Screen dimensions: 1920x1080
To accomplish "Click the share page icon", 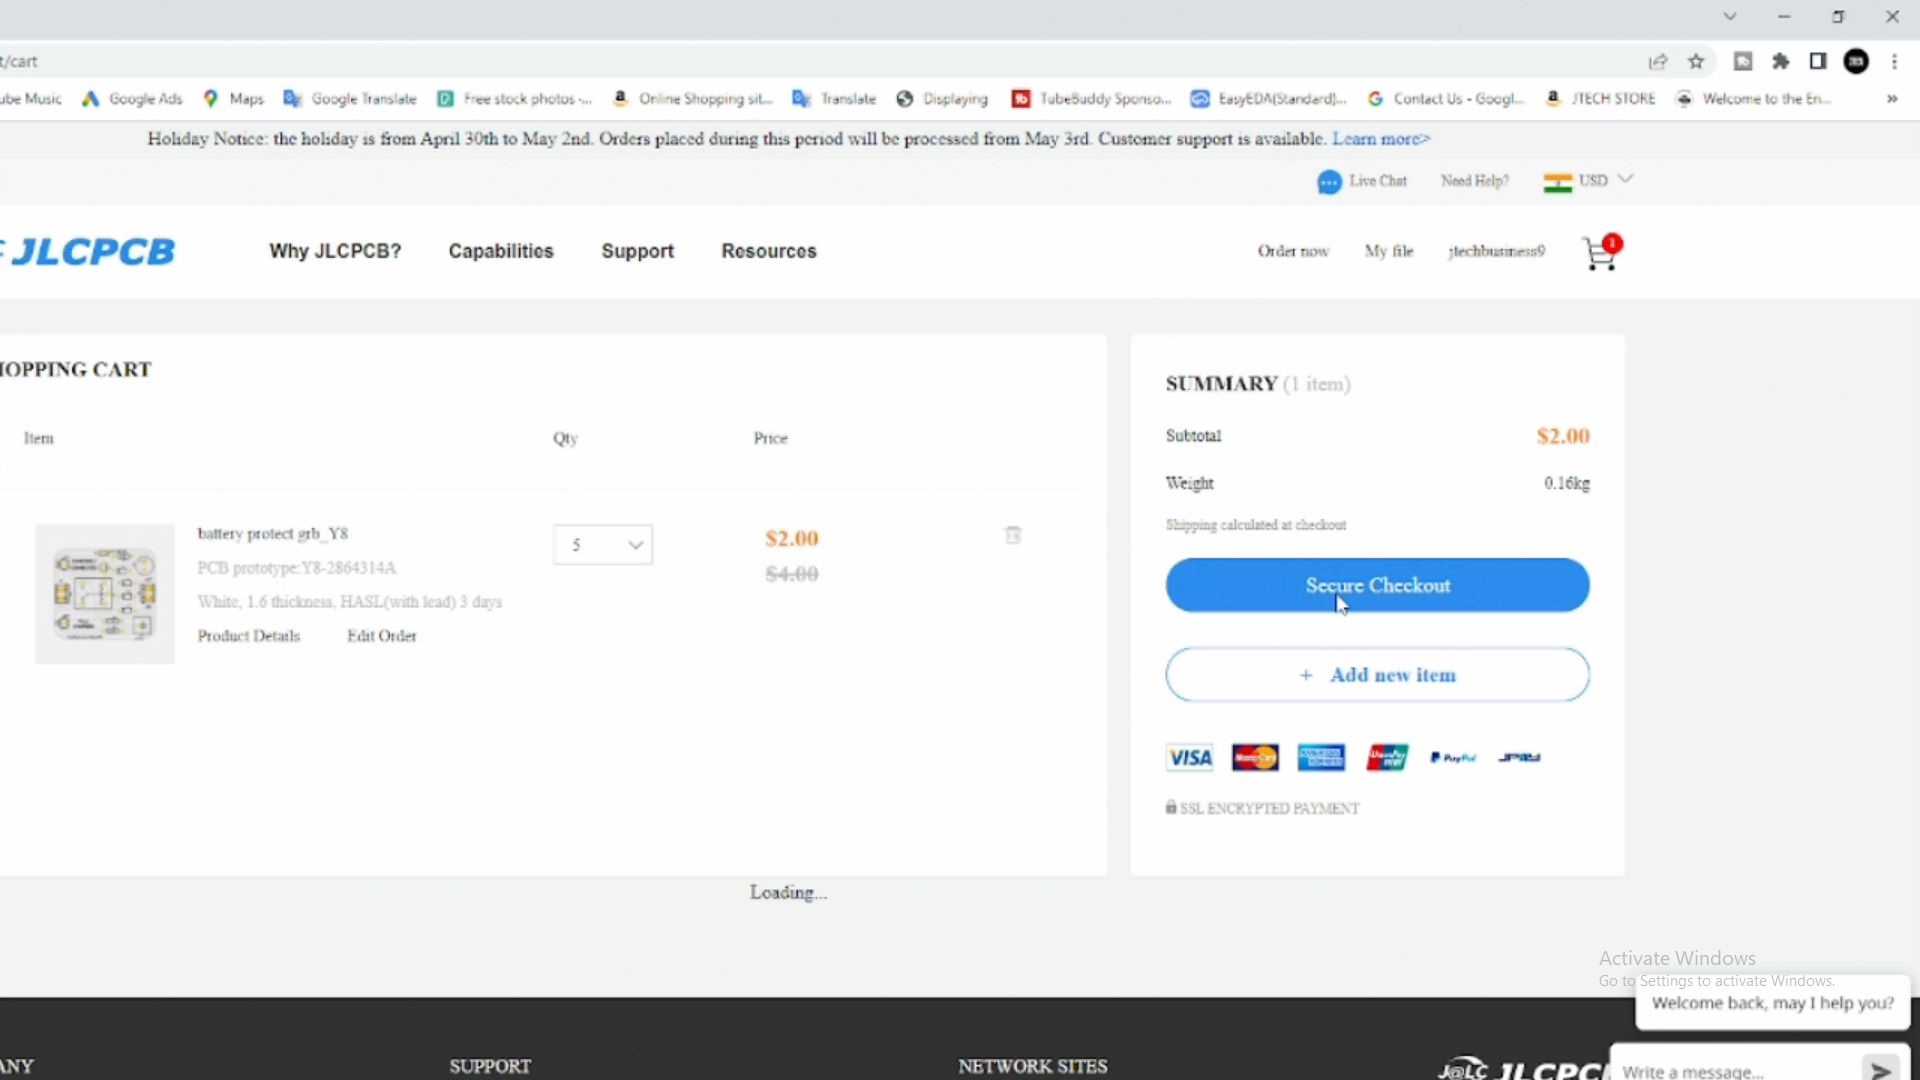I will pyautogui.click(x=1658, y=62).
